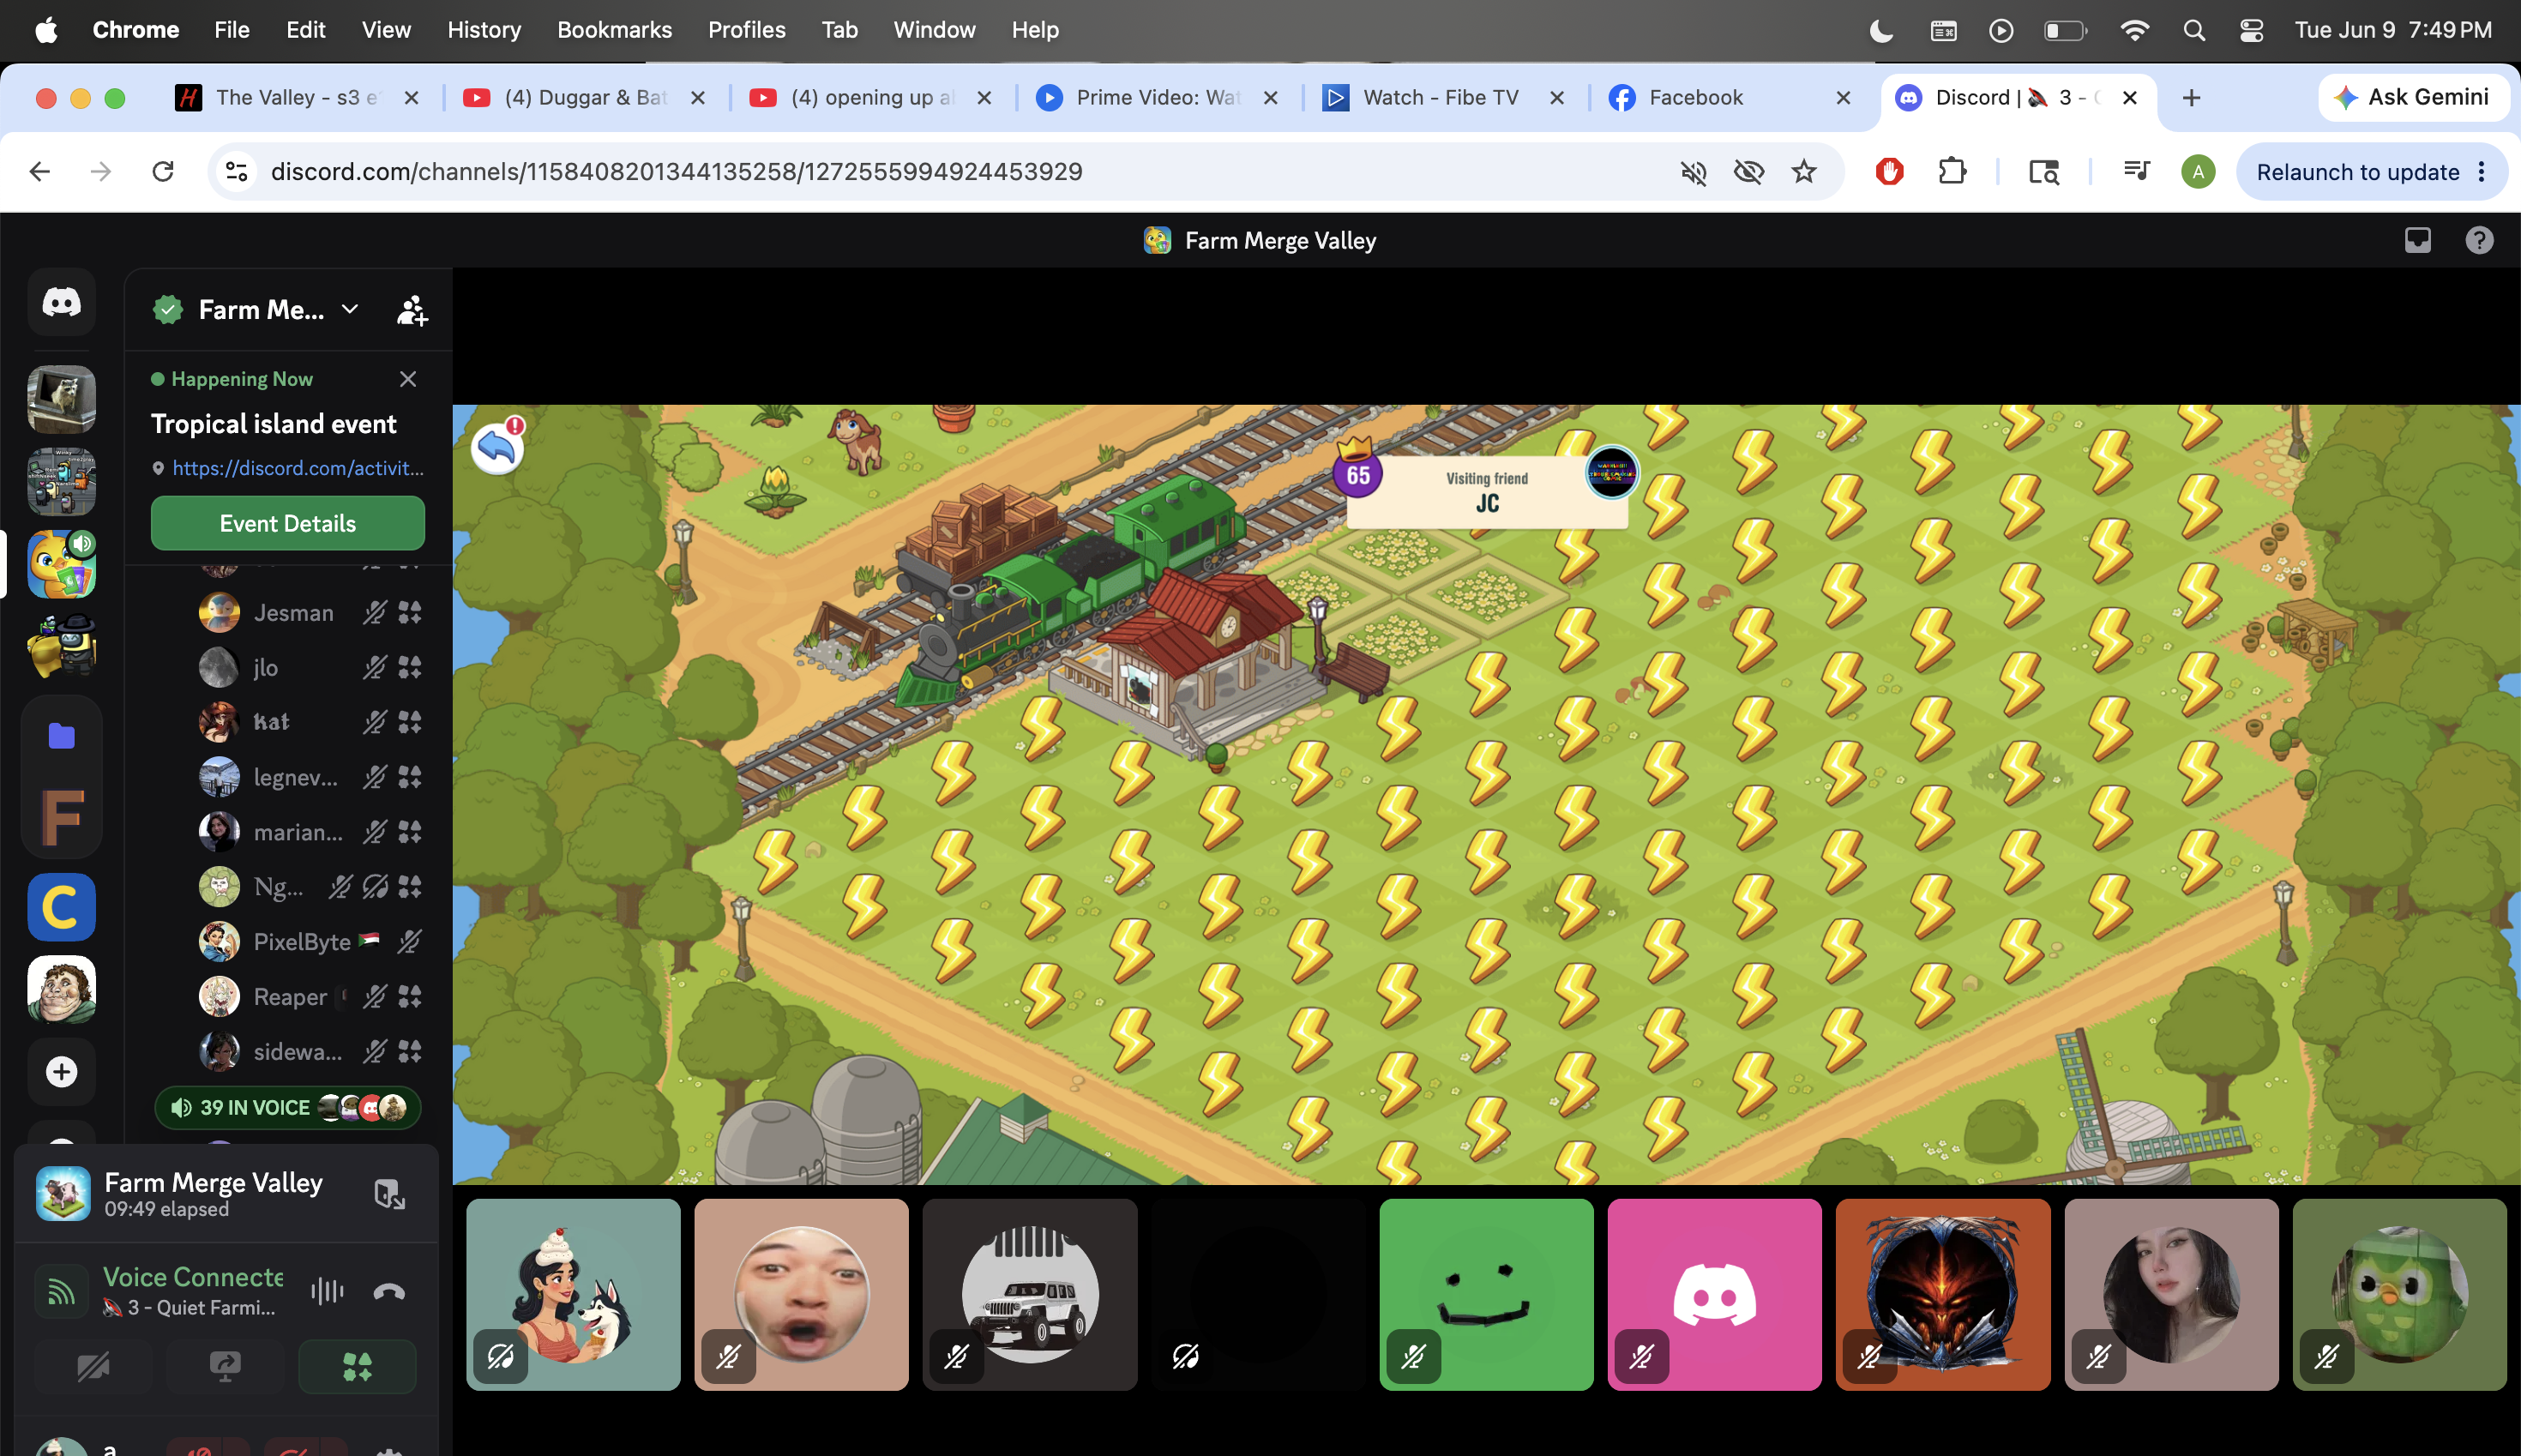Viewport: 2521px width, 1456px height.
Task: Select the Farm Merge Valley server icon
Action: (x=61, y=564)
